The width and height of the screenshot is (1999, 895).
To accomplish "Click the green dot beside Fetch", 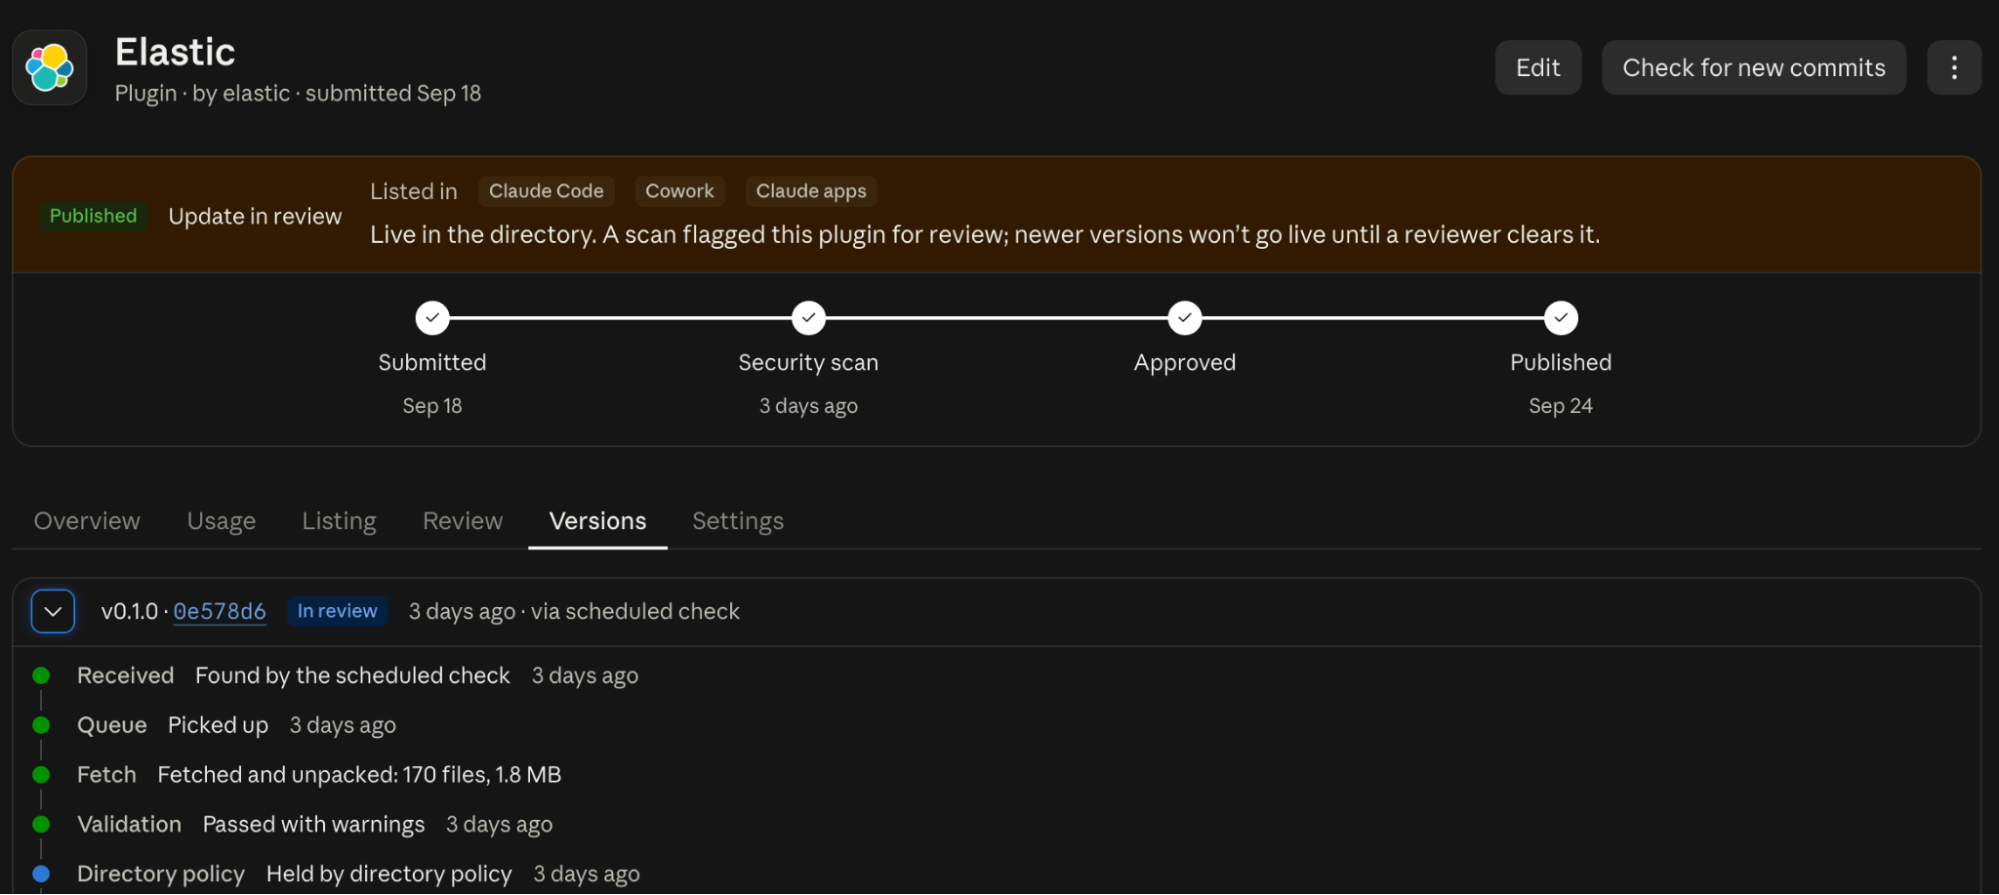I will 41,775.
